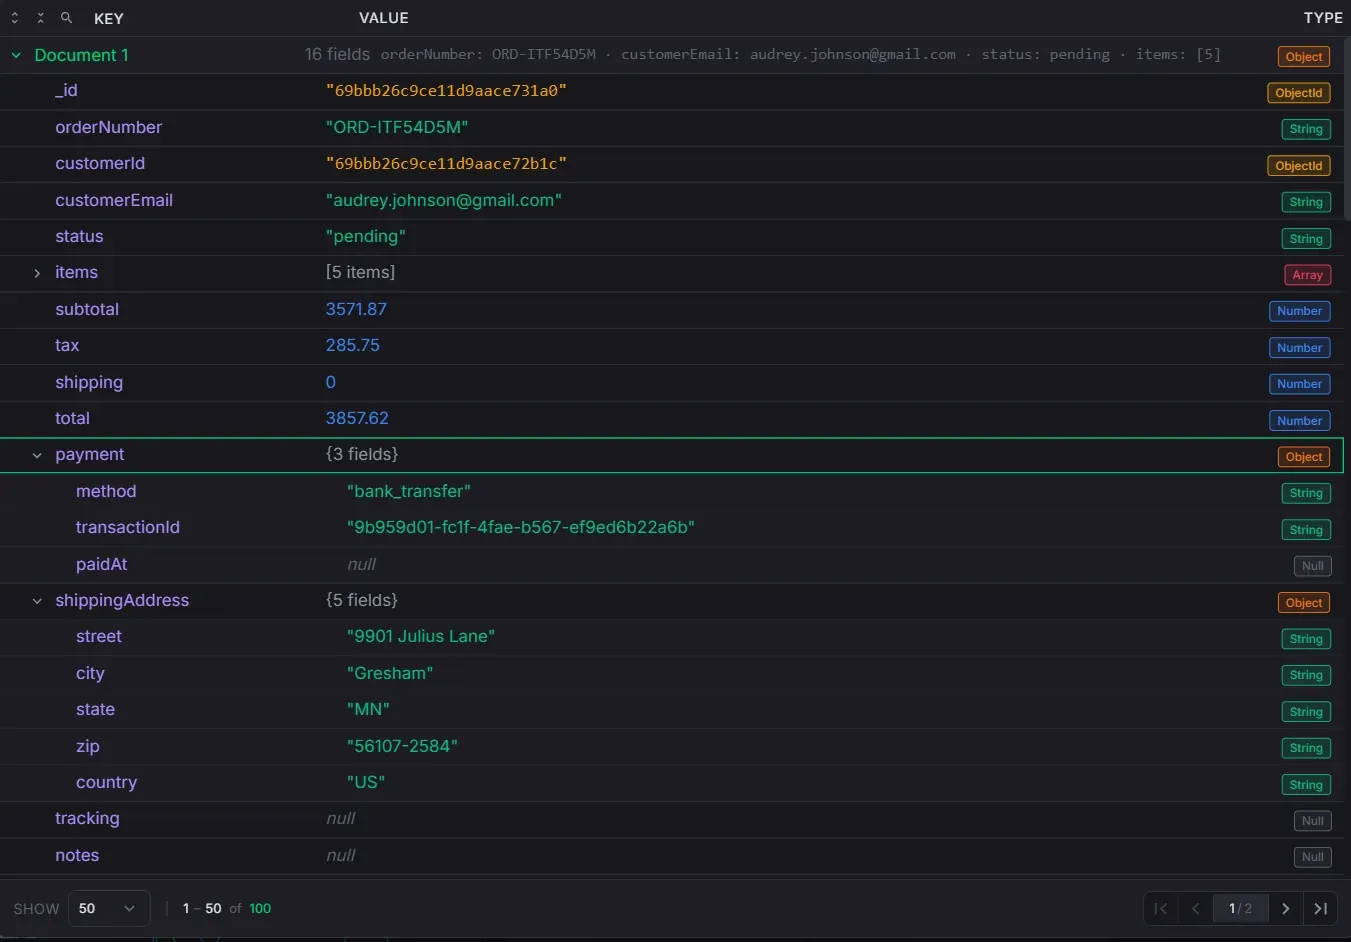The image size is (1351, 942).
Task: Select the customerEmail value
Action: point(443,200)
